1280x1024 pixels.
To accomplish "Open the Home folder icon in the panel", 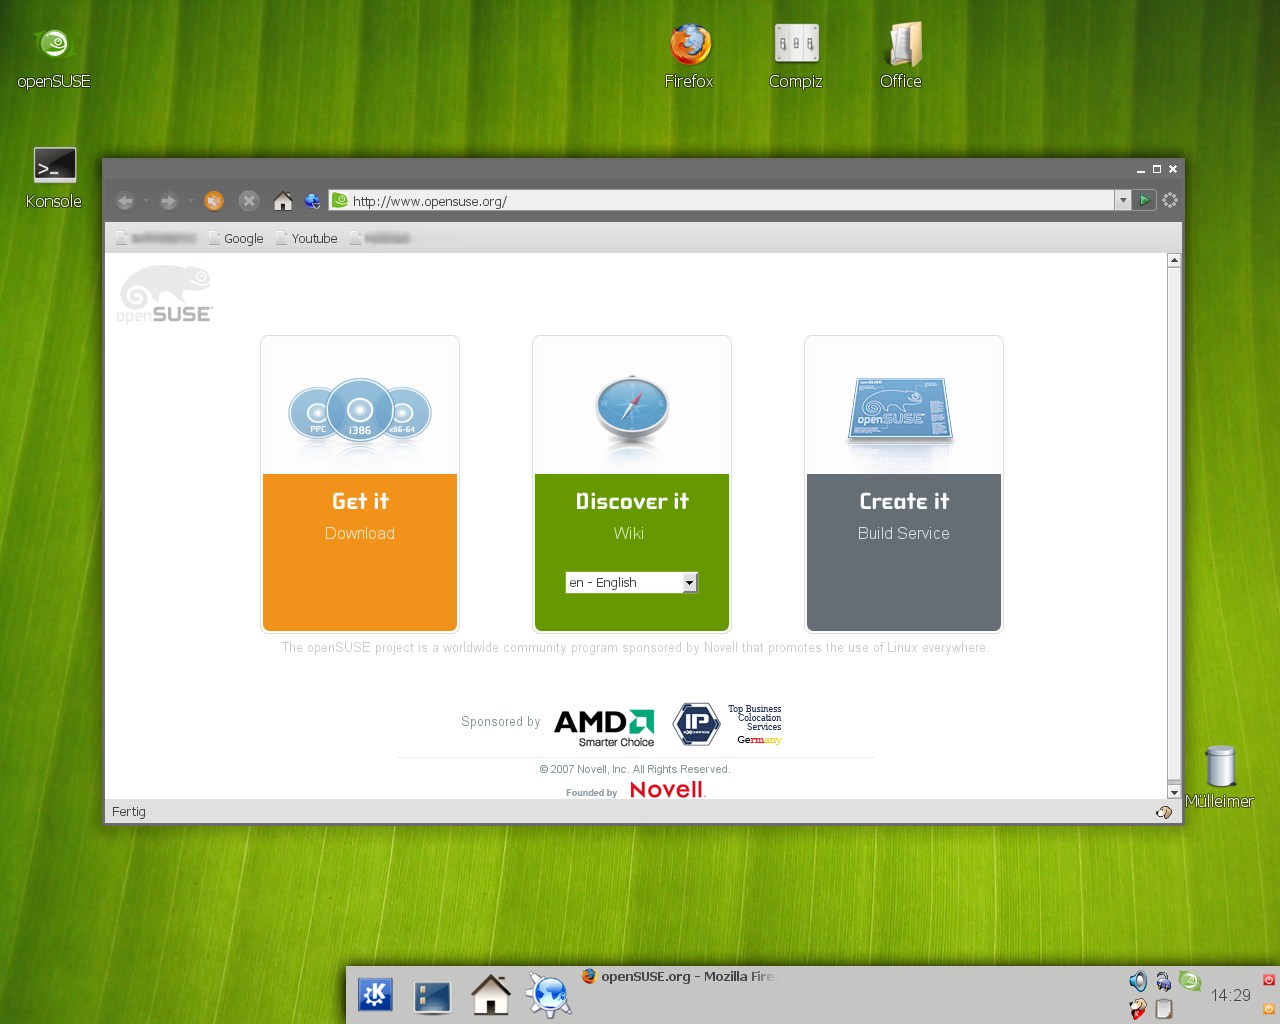I will pyautogui.click(x=491, y=995).
